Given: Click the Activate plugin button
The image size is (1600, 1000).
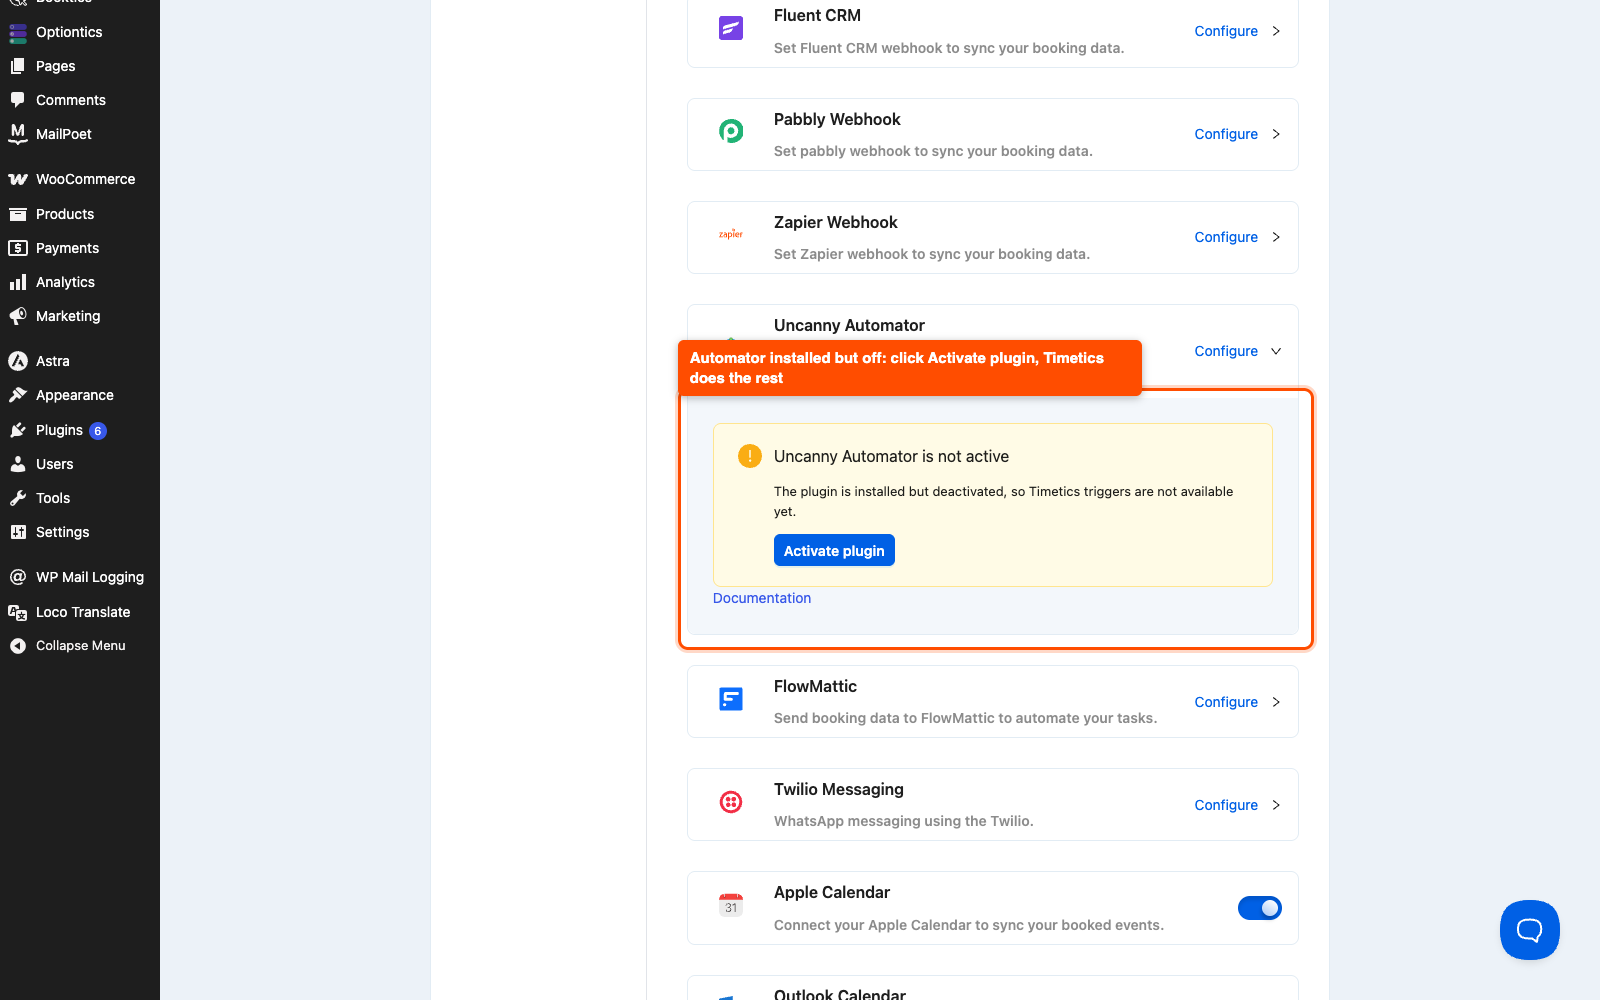Looking at the screenshot, I should click(x=834, y=551).
